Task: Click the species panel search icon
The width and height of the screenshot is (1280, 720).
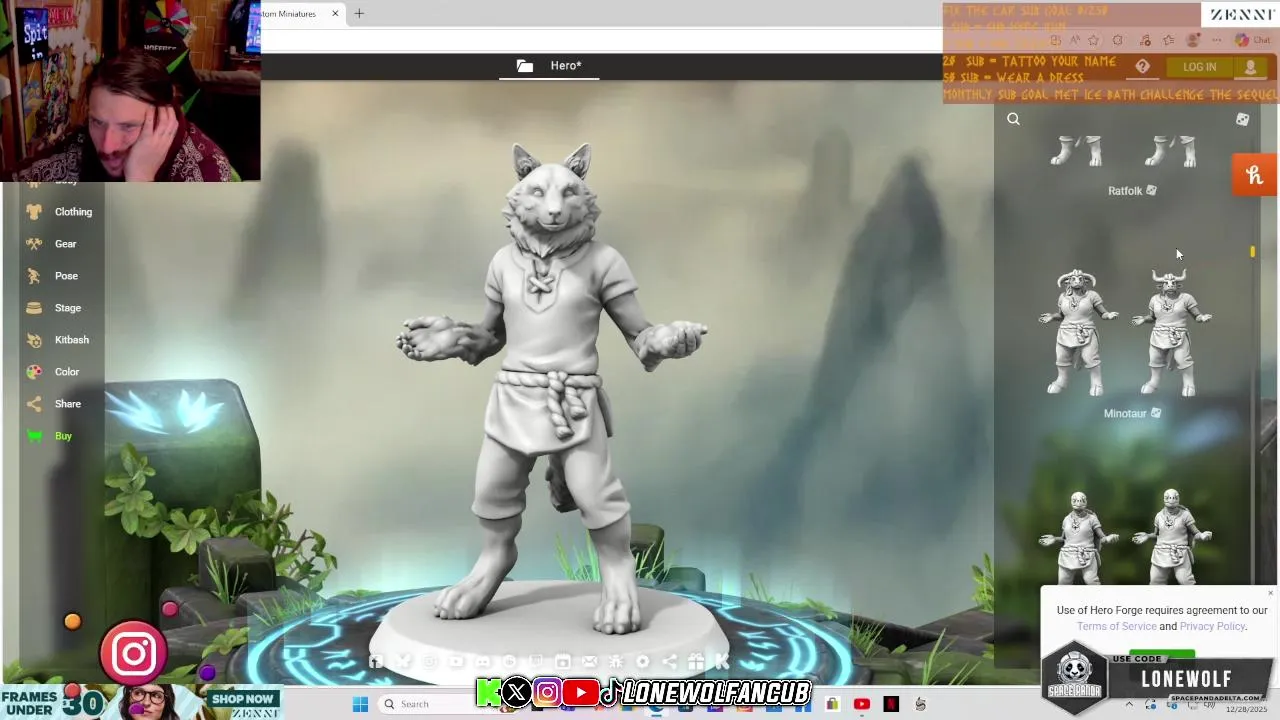Action: (1013, 119)
